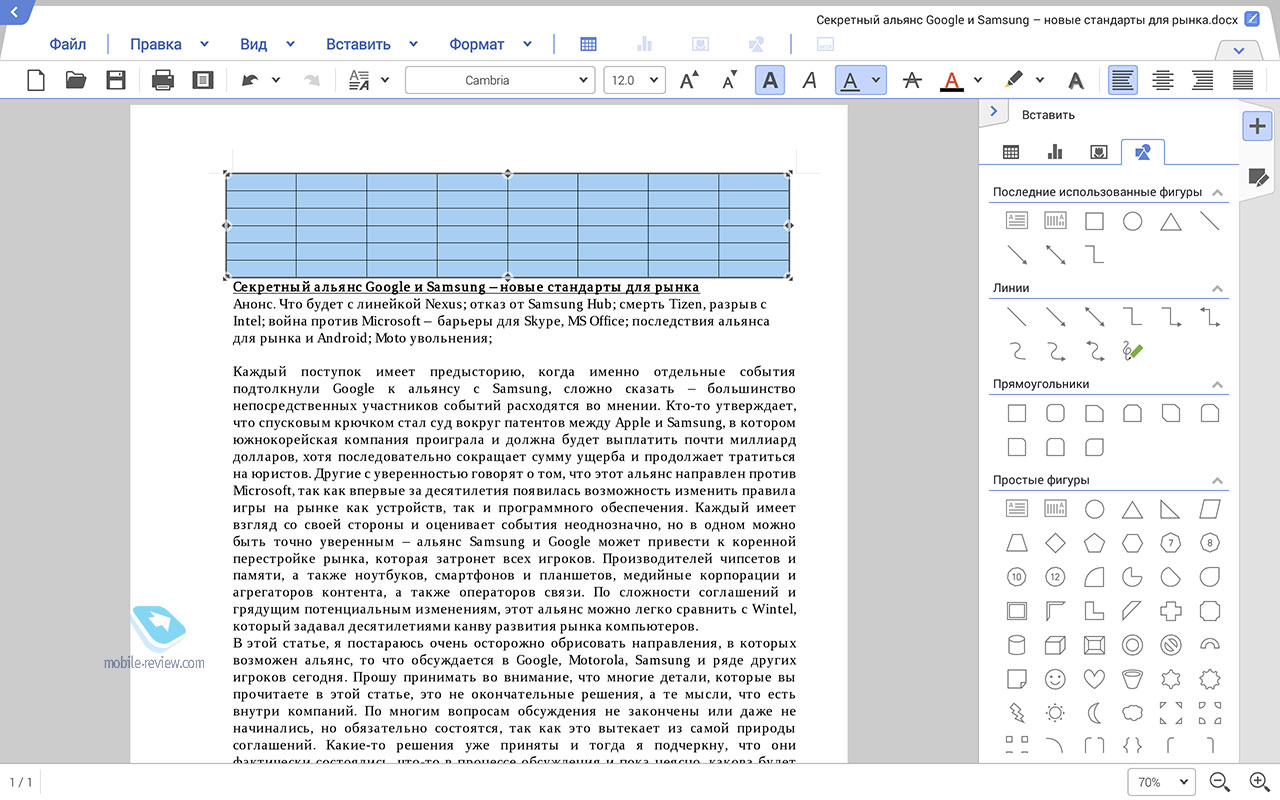Center align the text
Screen dimensions: 1280x800
point(1163,80)
